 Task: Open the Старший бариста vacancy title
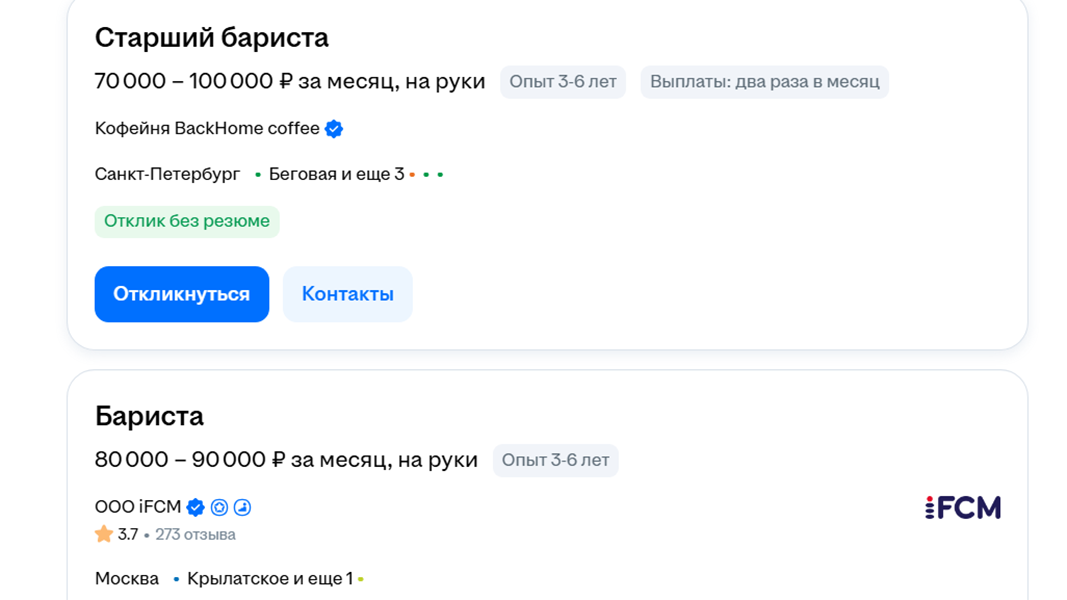click(x=211, y=38)
